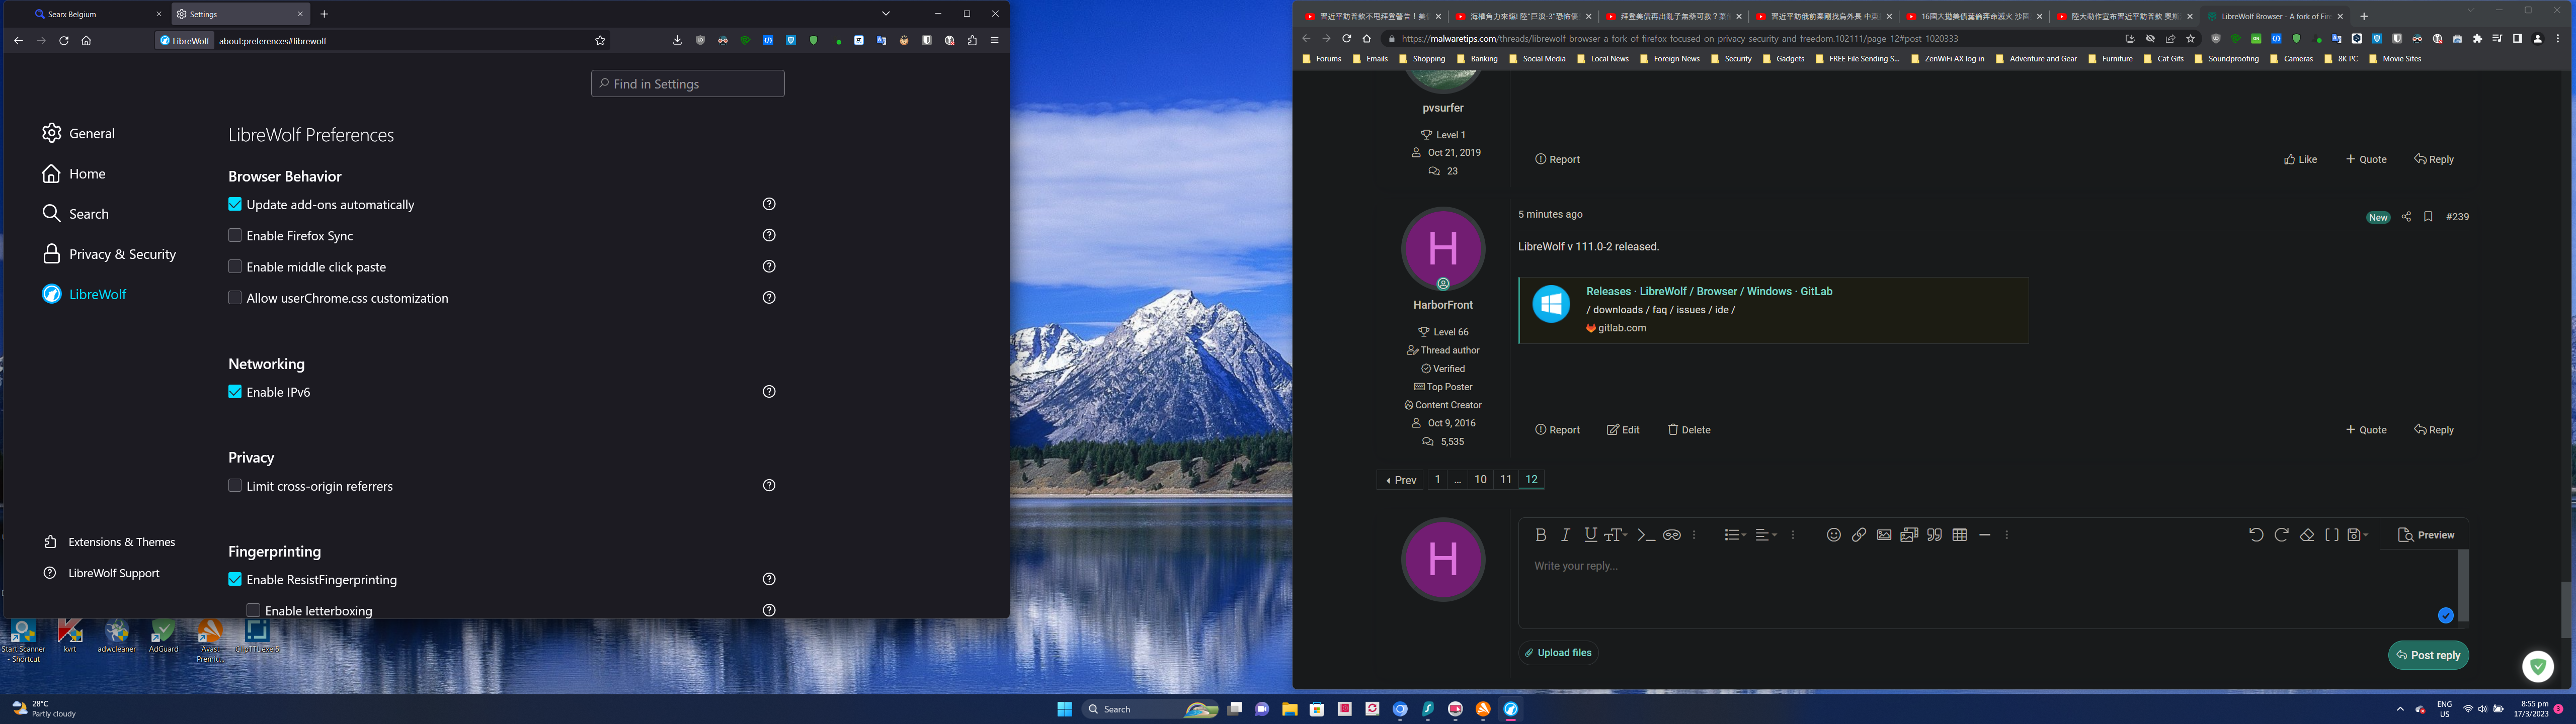Screen dimensions: 2576x724
Task: Toggle BB code mode with the brackets icon
Action: (x=2332, y=535)
